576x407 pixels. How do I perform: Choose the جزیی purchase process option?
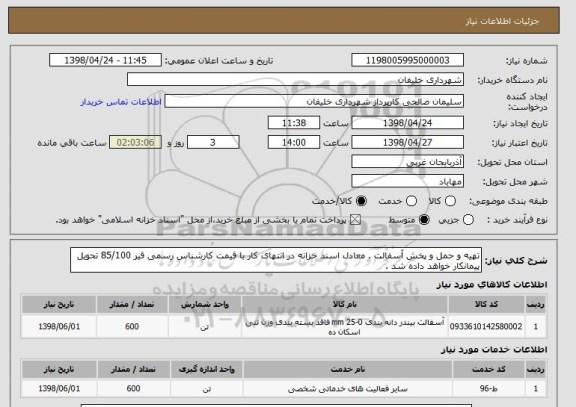tap(468, 220)
